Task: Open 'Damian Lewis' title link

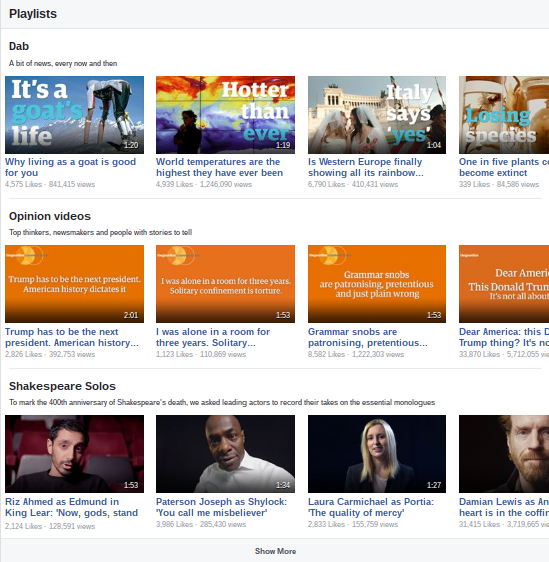Action: [504, 507]
